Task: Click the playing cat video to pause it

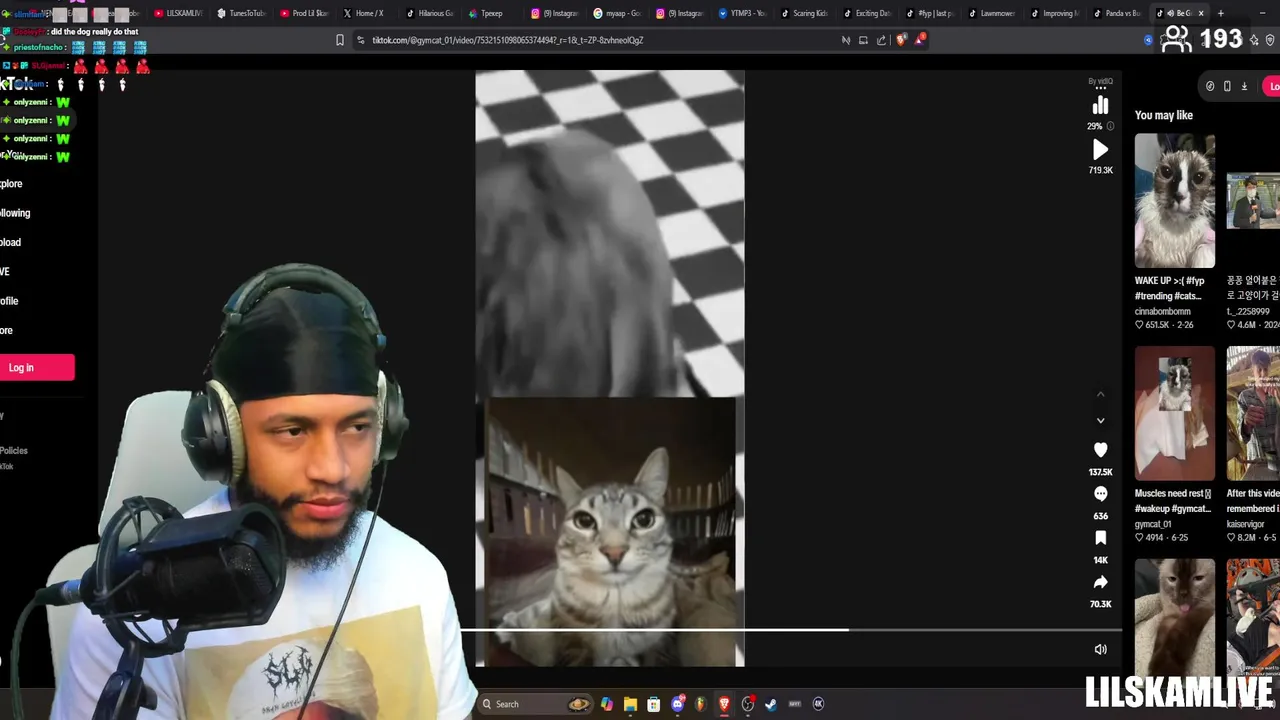Action: (610, 368)
